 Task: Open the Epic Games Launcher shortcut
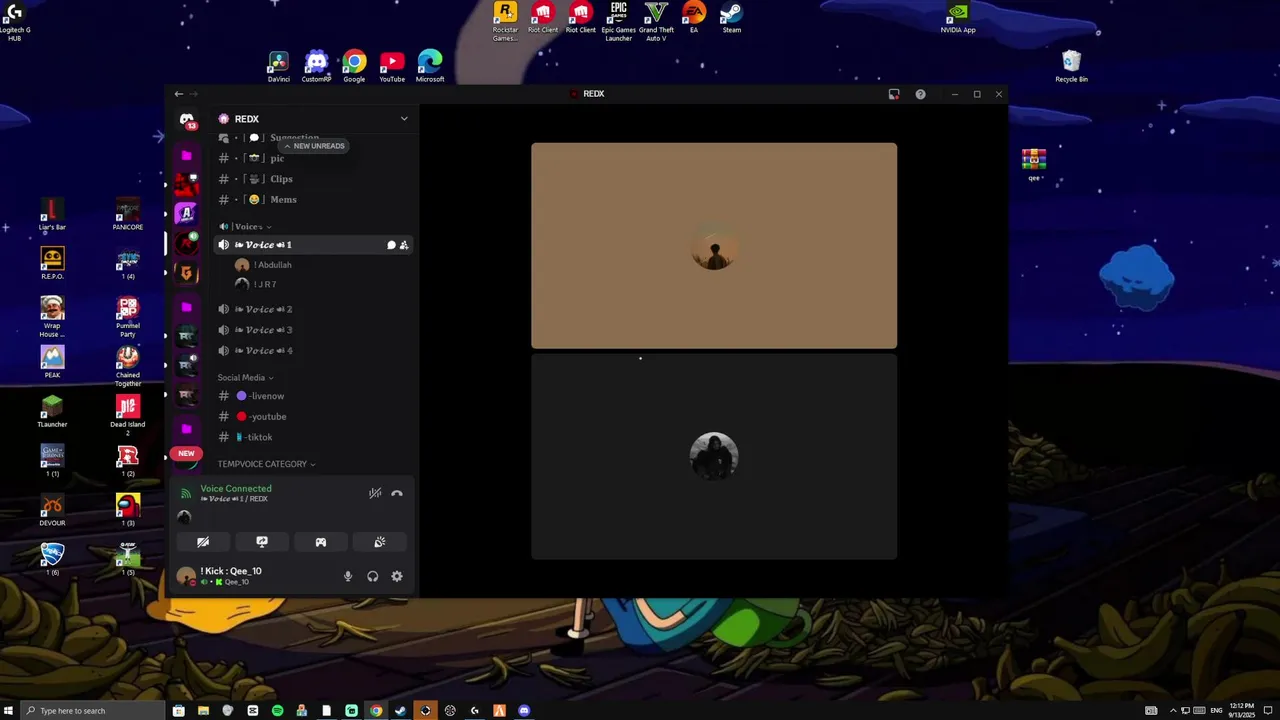point(618,22)
